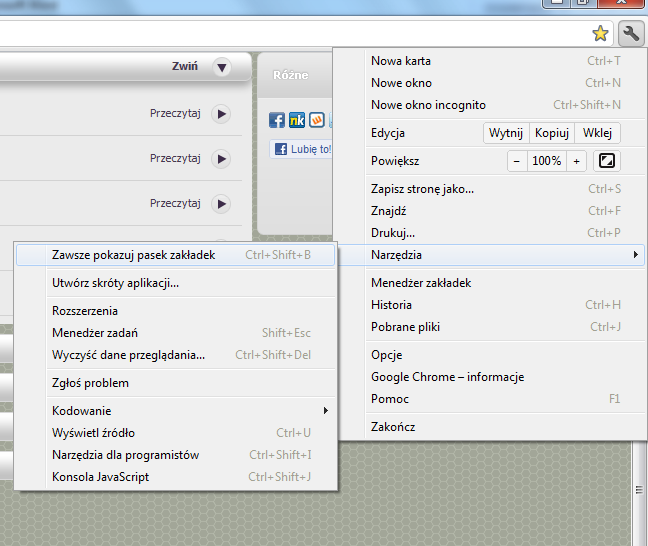Click the Kopiuj button
The height and width of the screenshot is (546, 648).
552,133
